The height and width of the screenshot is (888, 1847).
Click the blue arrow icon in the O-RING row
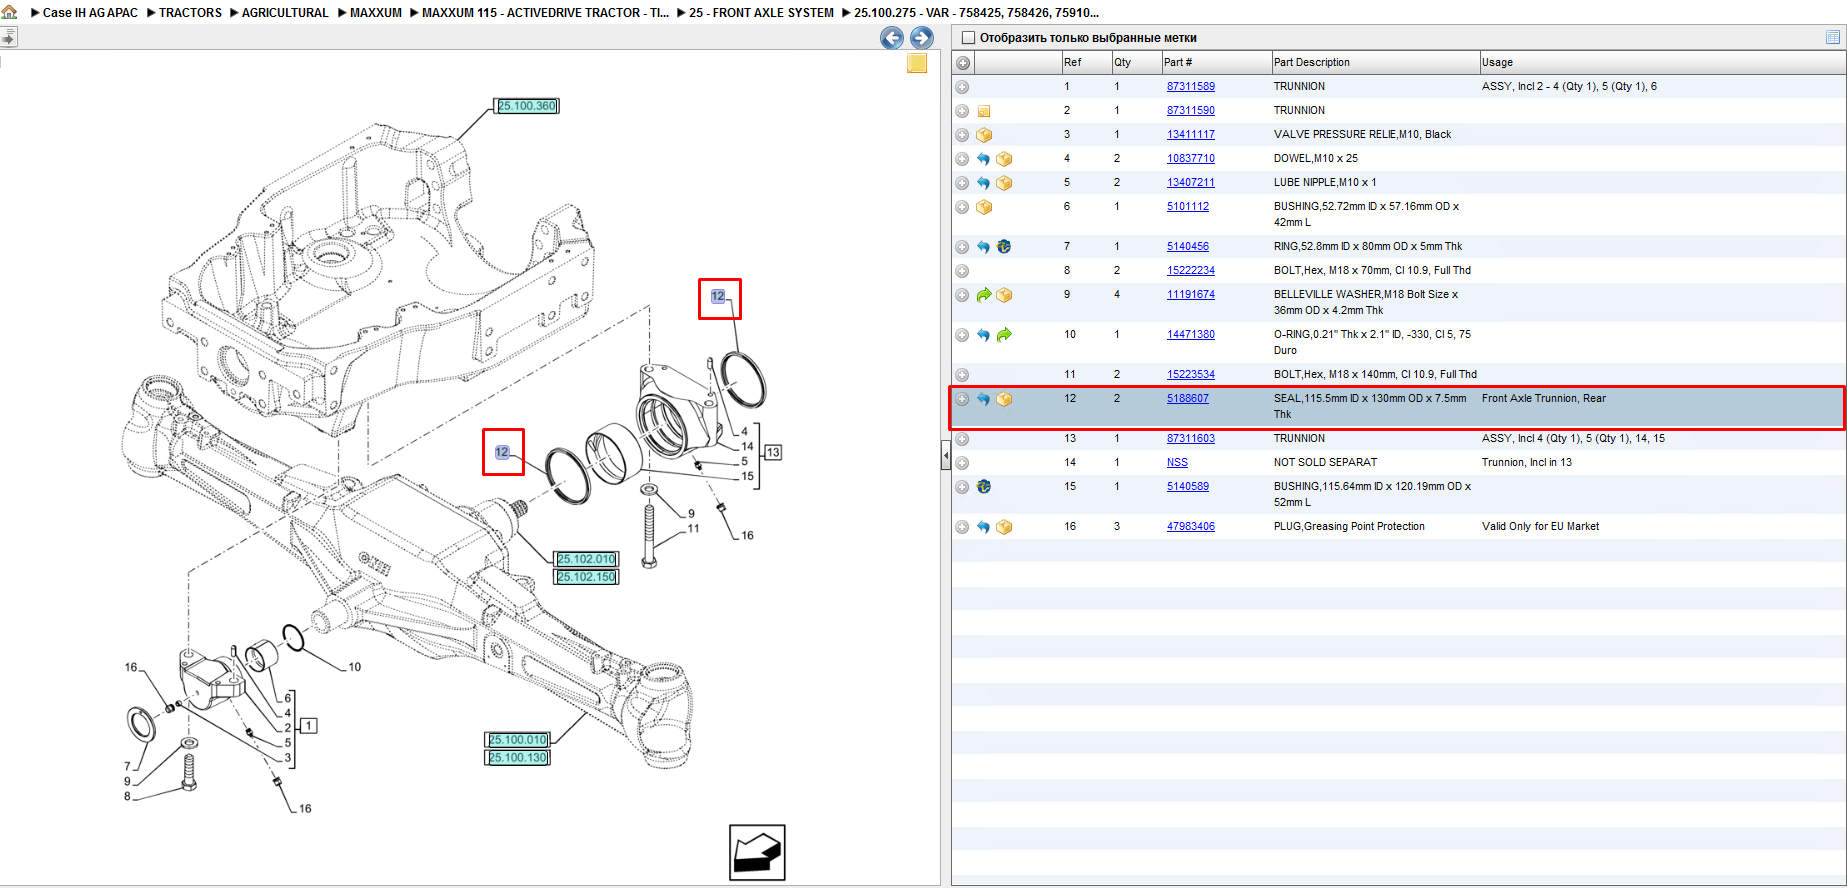pyautogui.click(x=984, y=335)
